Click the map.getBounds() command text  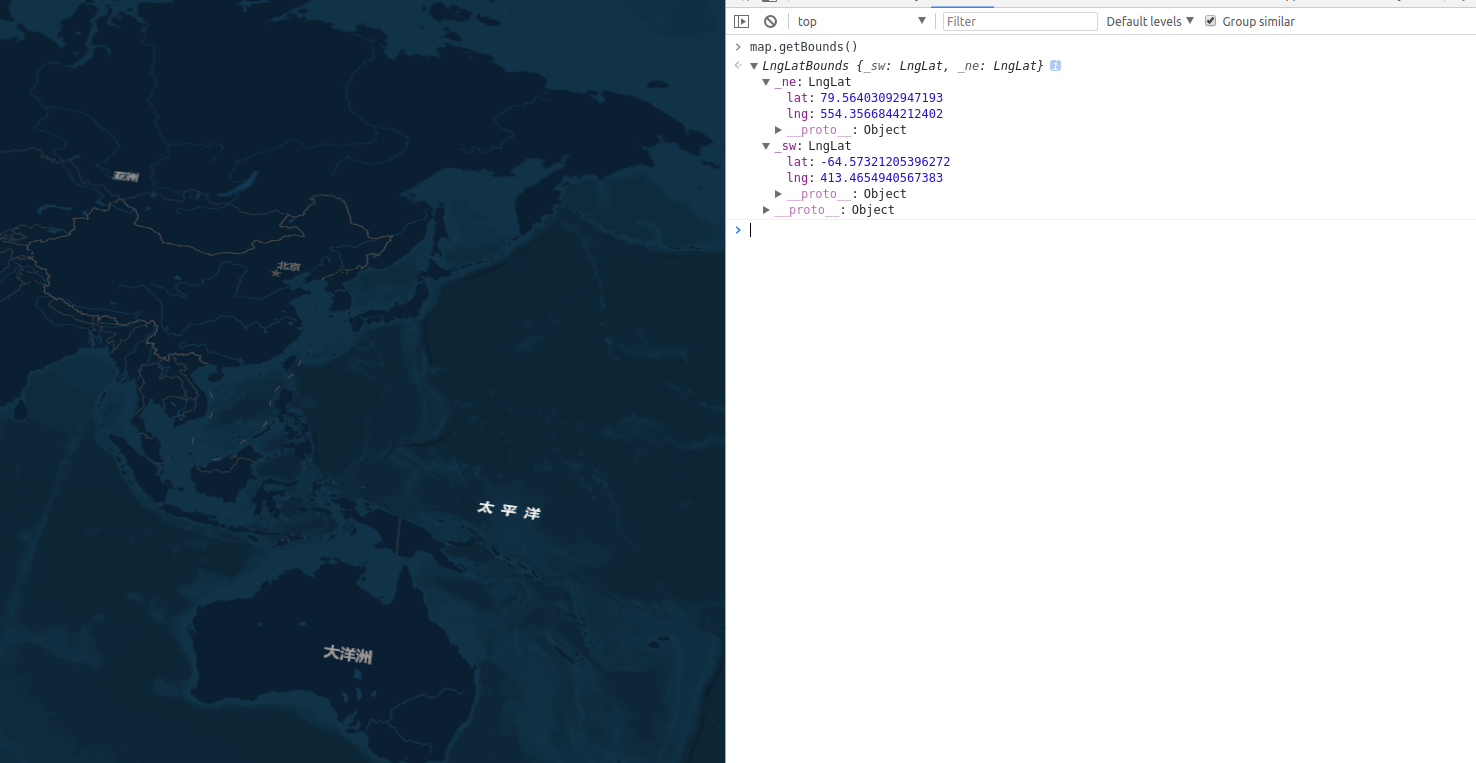pyautogui.click(x=801, y=46)
